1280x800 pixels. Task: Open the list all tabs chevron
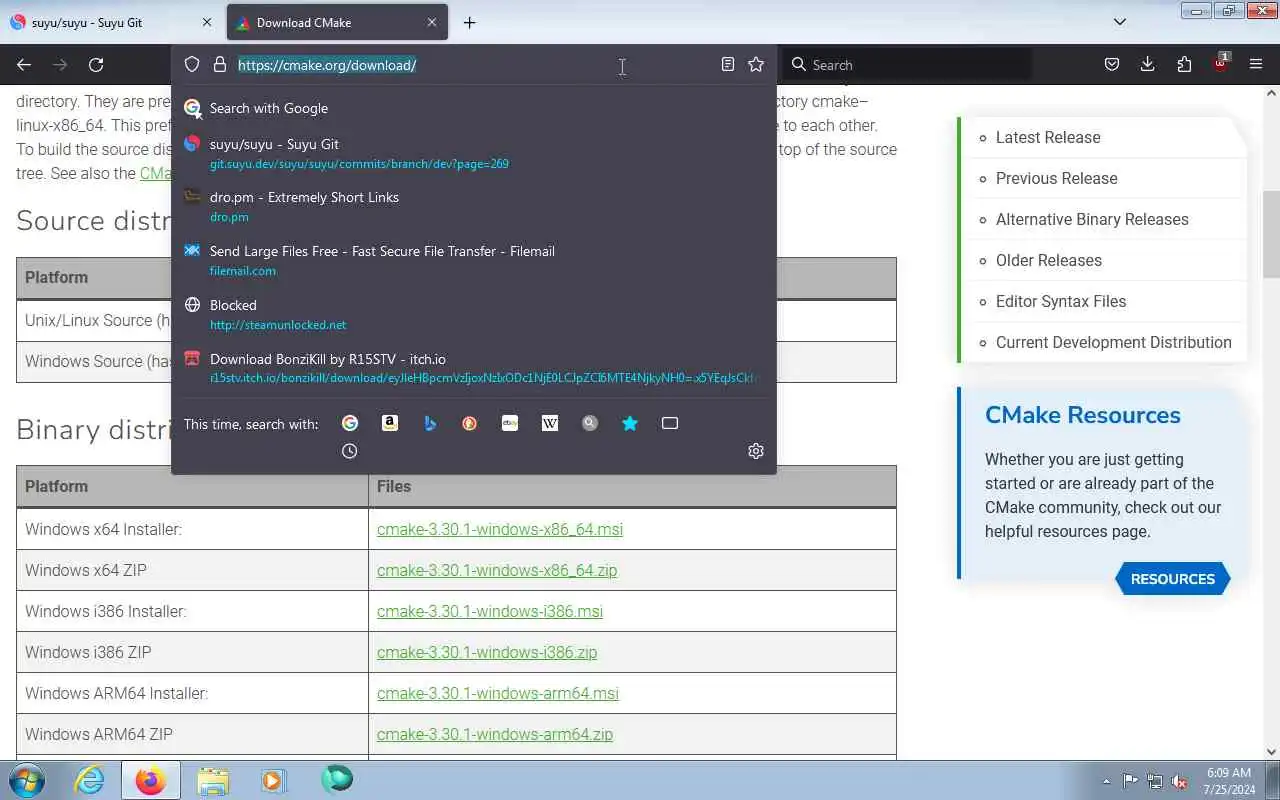coord(1120,22)
